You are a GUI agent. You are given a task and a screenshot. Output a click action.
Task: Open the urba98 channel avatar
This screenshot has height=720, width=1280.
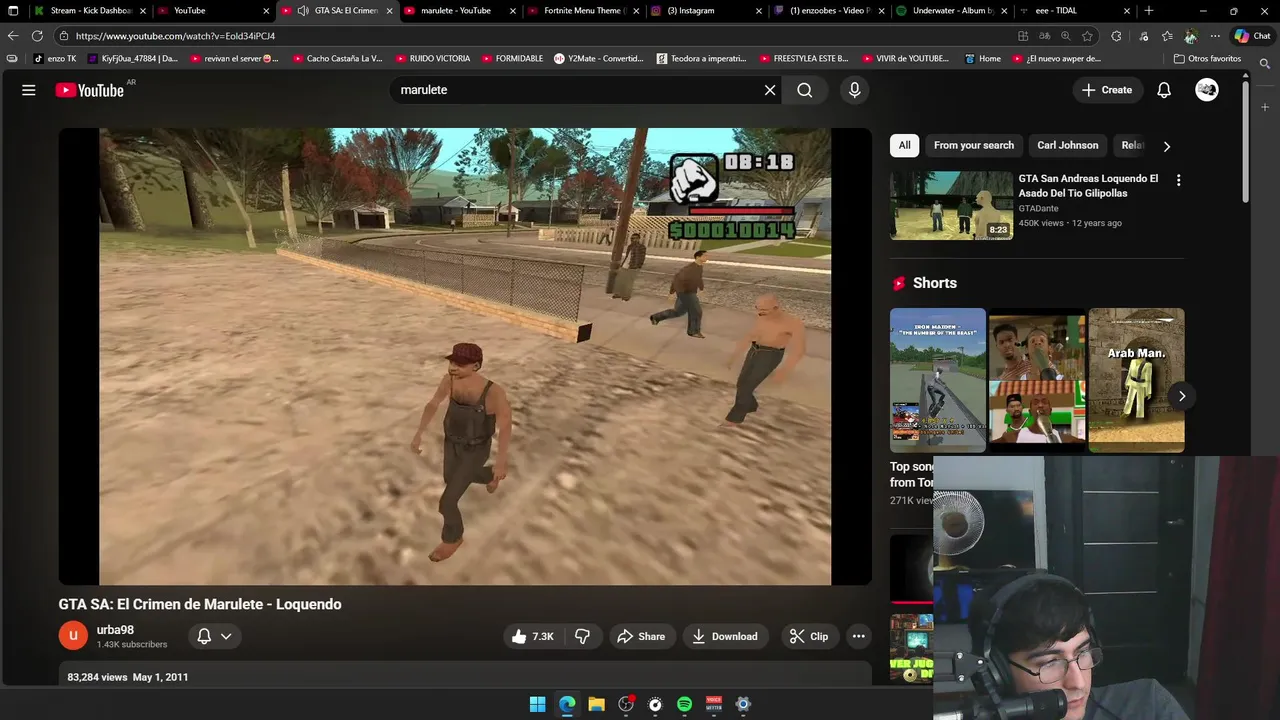pyautogui.click(x=73, y=636)
